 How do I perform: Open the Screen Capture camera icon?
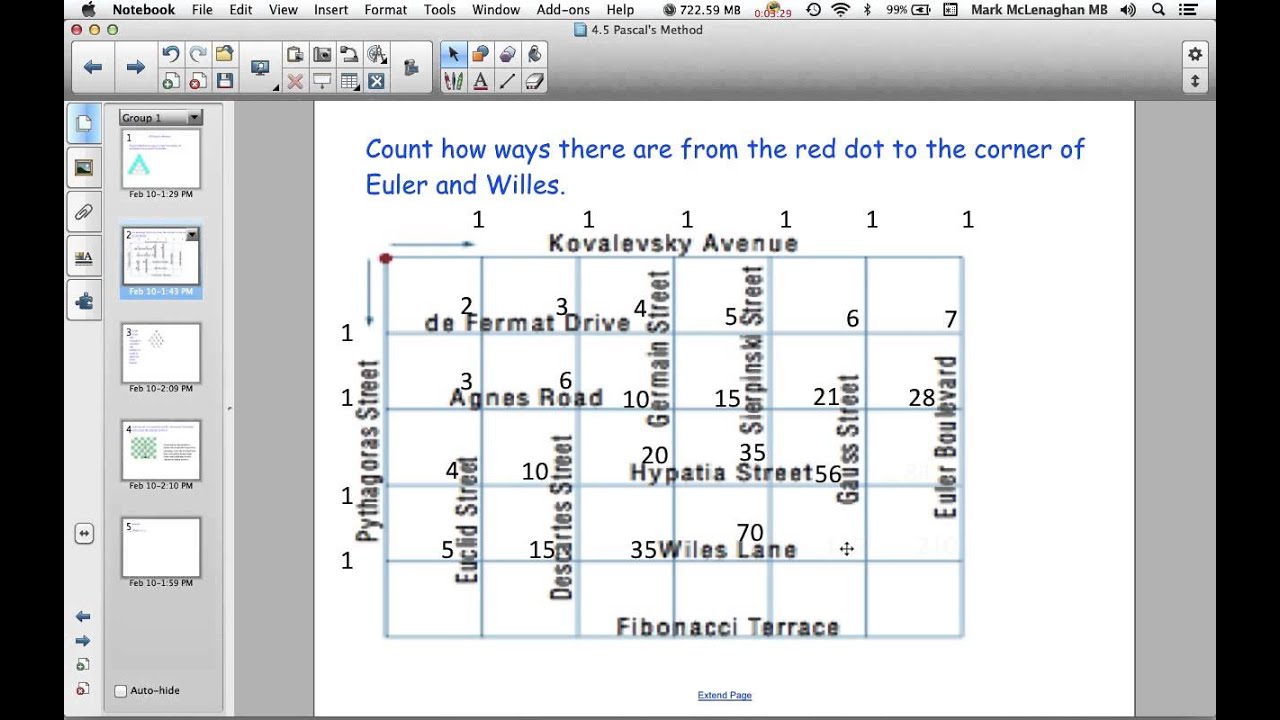[322, 54]
